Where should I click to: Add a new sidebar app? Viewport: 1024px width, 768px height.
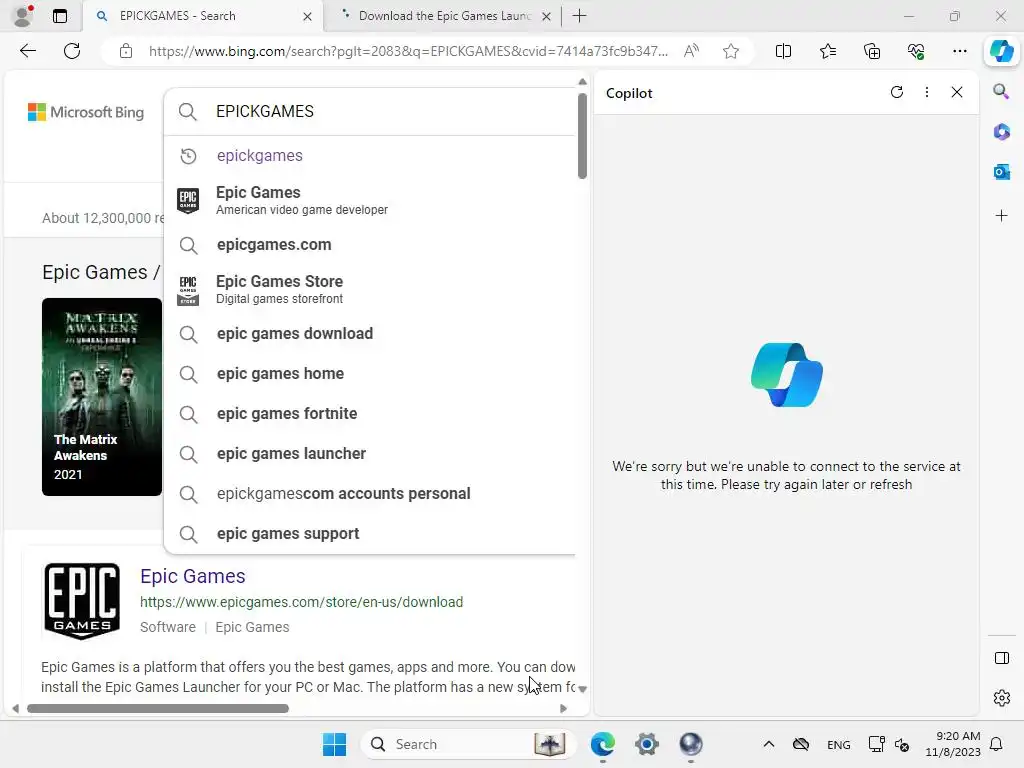tap(1001, 216)
